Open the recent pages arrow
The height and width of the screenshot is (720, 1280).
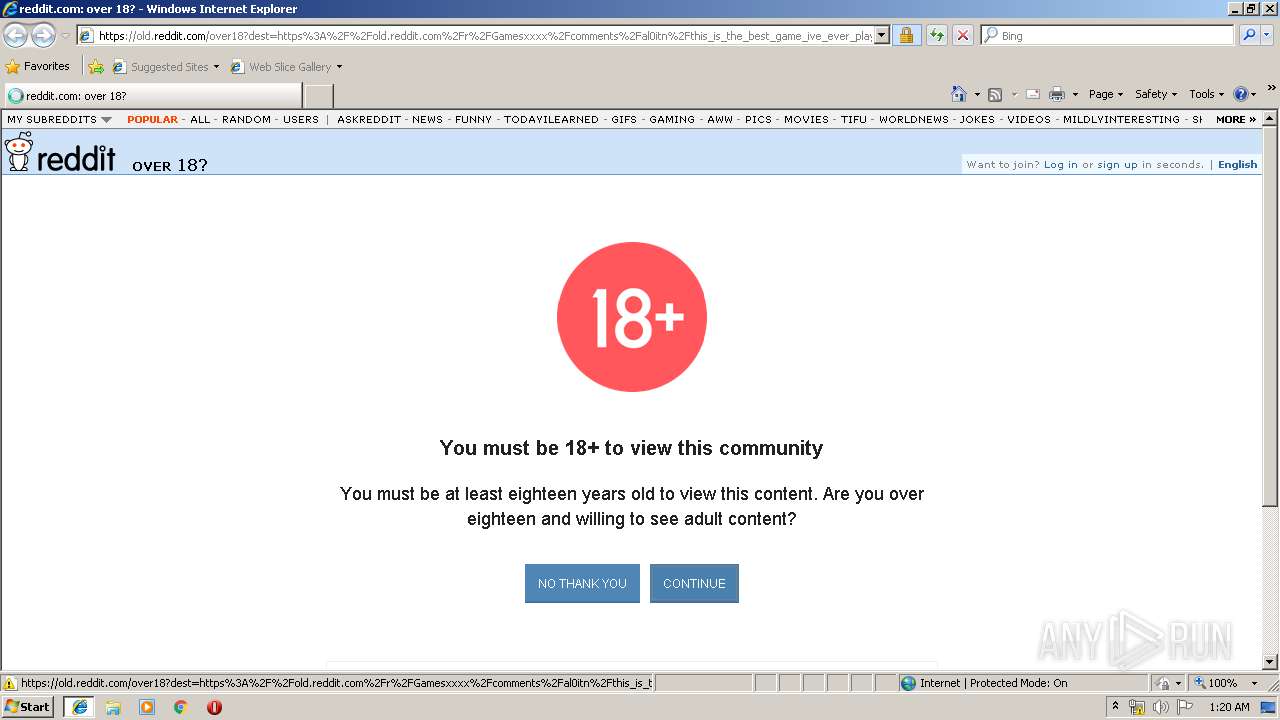coord(65,36)
